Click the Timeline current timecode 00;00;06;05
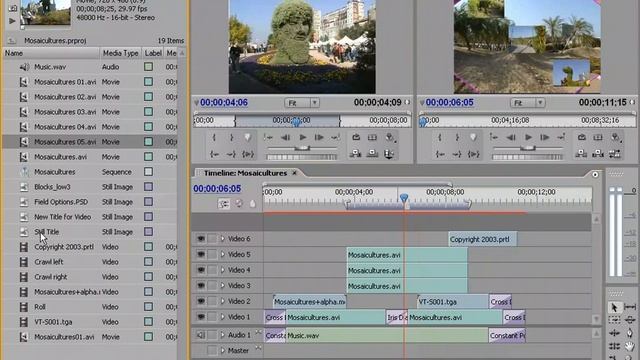Viewport: 640px width, 360px height. (x=217, y=189)
